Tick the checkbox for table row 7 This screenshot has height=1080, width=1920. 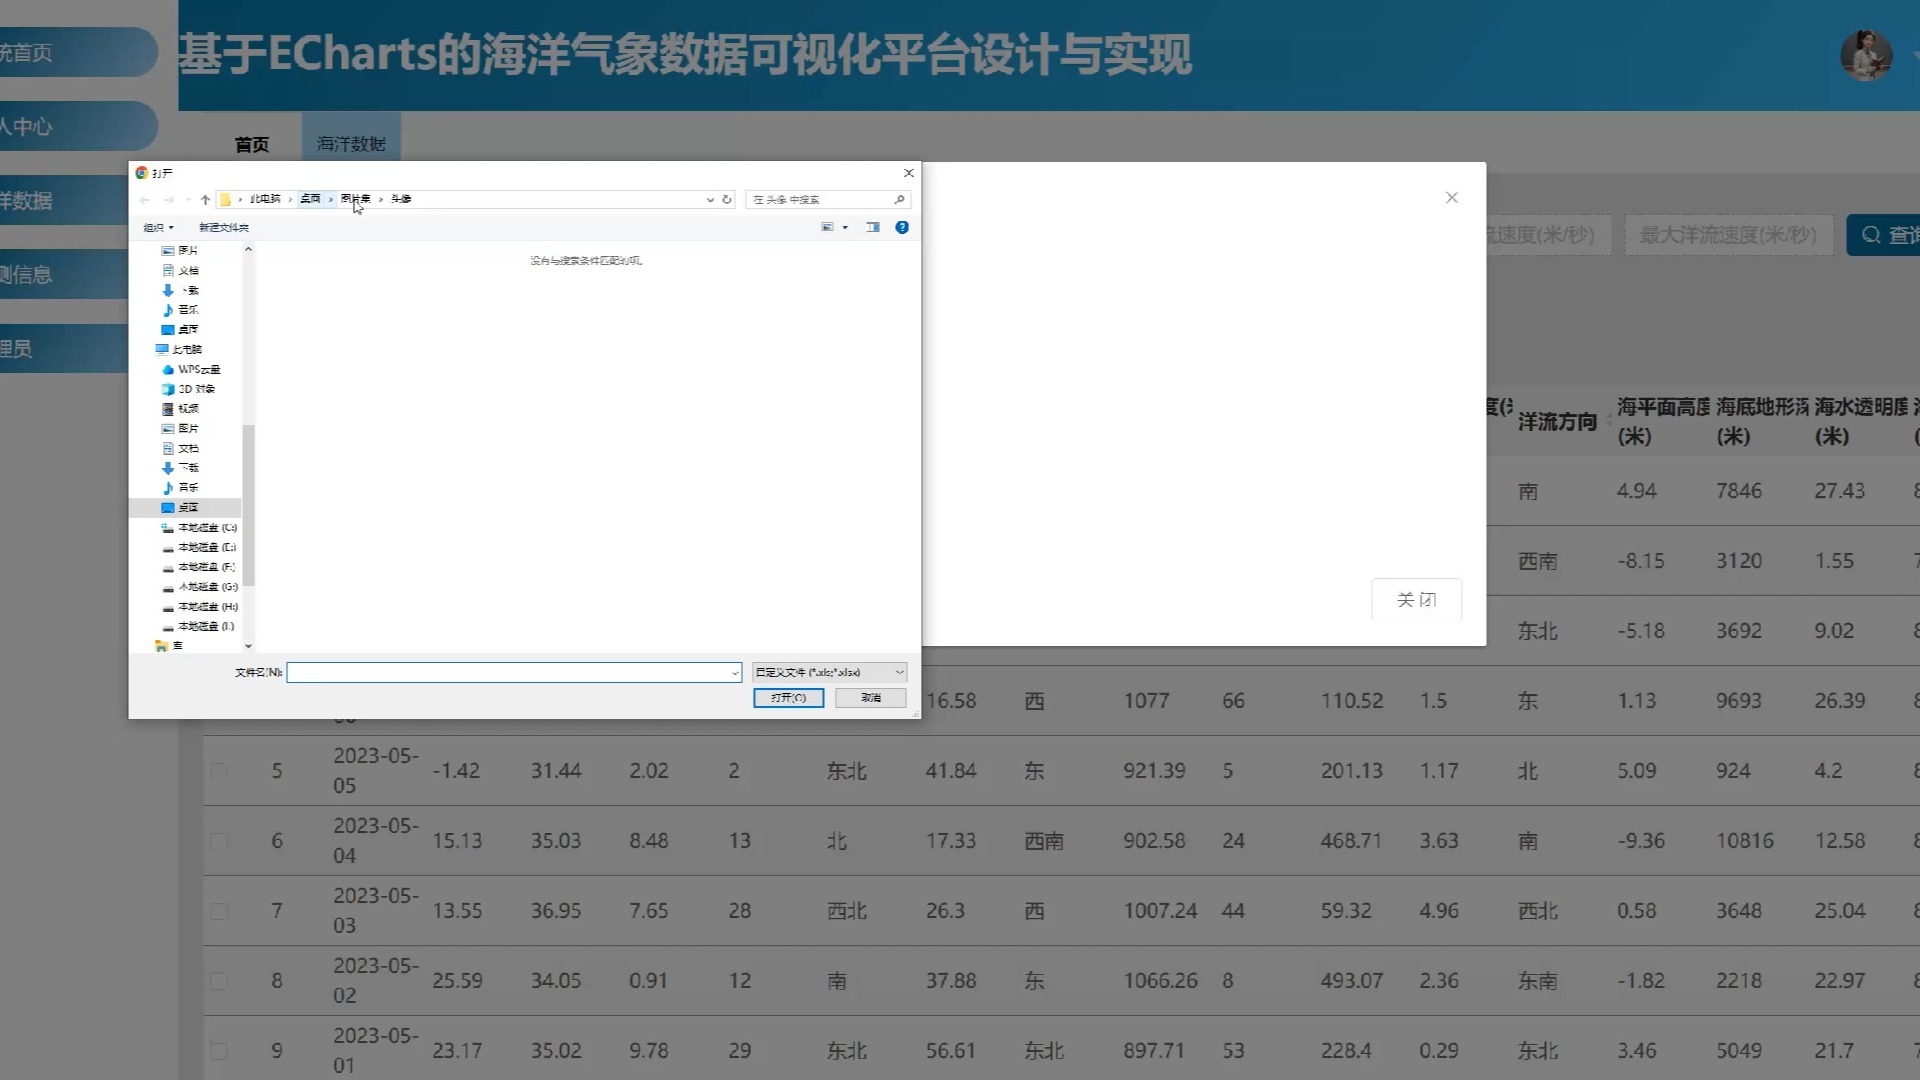point(219,911)
